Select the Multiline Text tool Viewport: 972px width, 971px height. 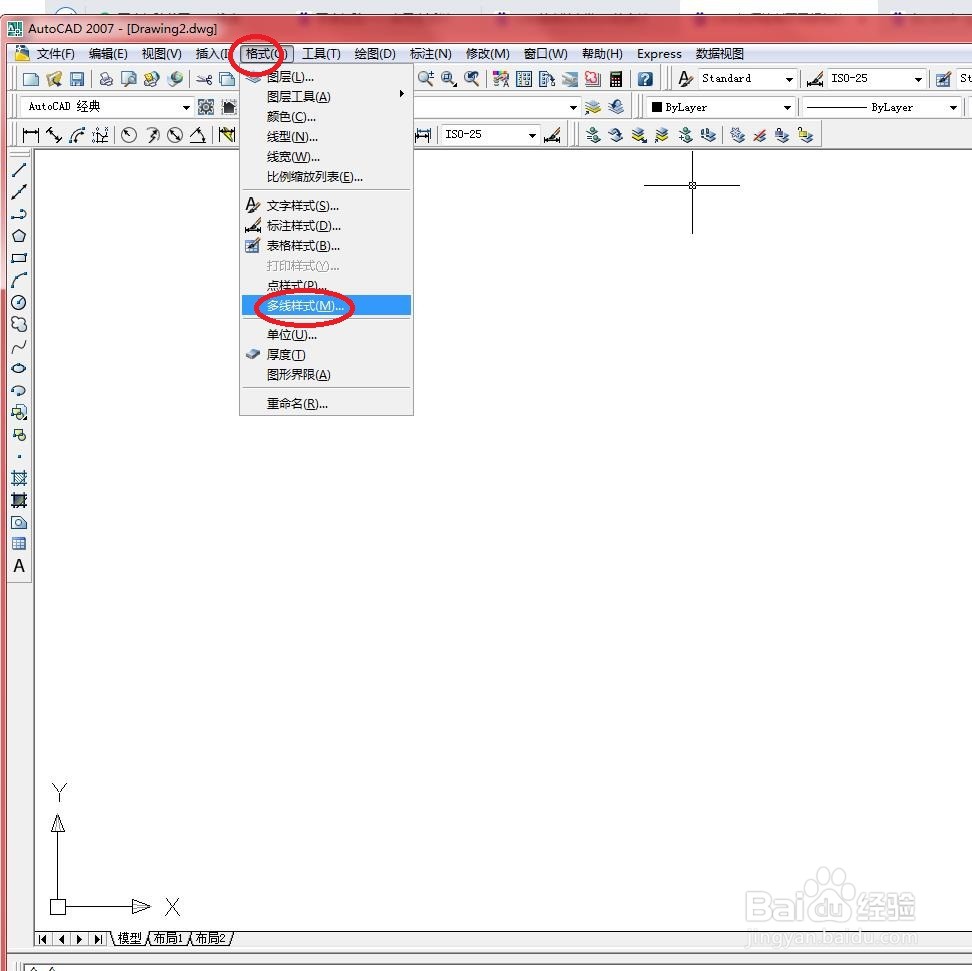pyautogui.click(x=19, y=566)
